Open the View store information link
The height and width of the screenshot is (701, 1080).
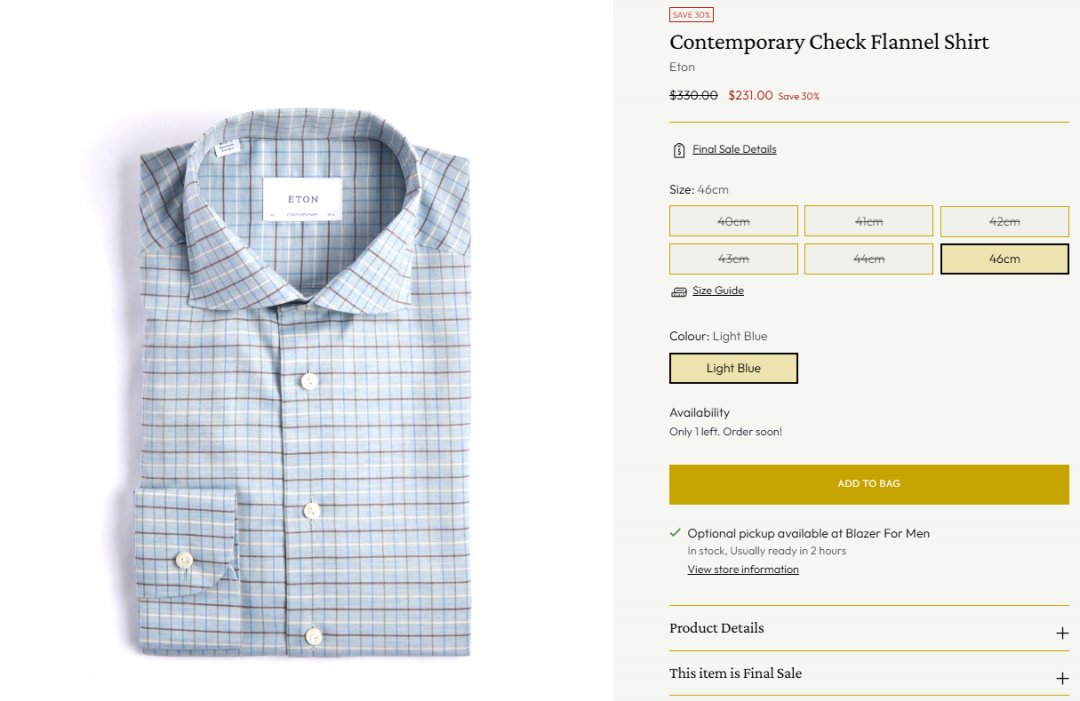(743, 570)
